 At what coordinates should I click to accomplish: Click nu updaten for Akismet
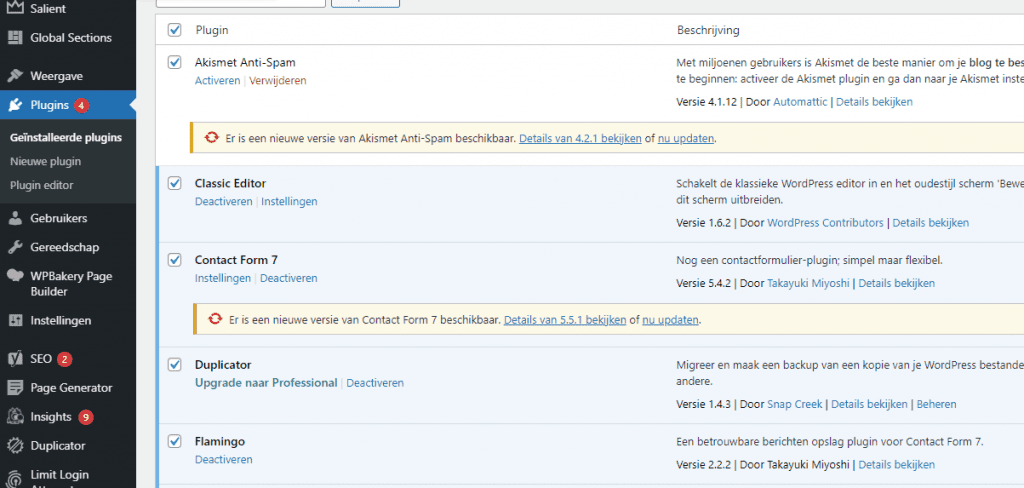pos(686,138)
